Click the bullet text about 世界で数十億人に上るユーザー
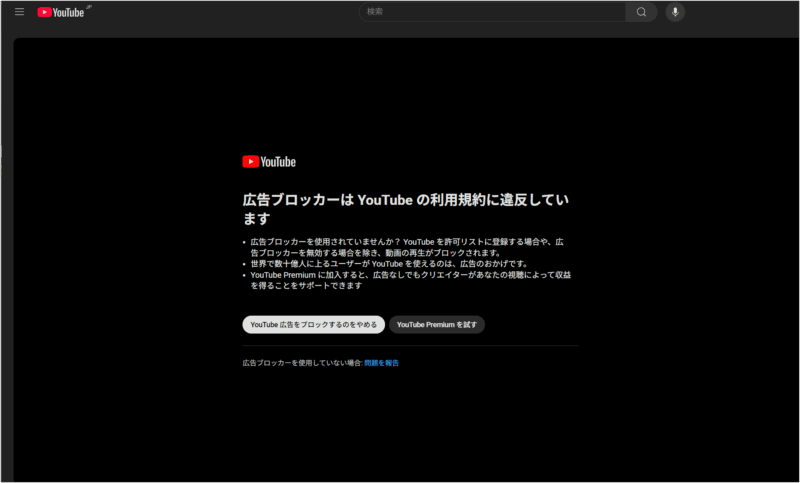This screenshot has height=483, width=800. click(389, 264)
